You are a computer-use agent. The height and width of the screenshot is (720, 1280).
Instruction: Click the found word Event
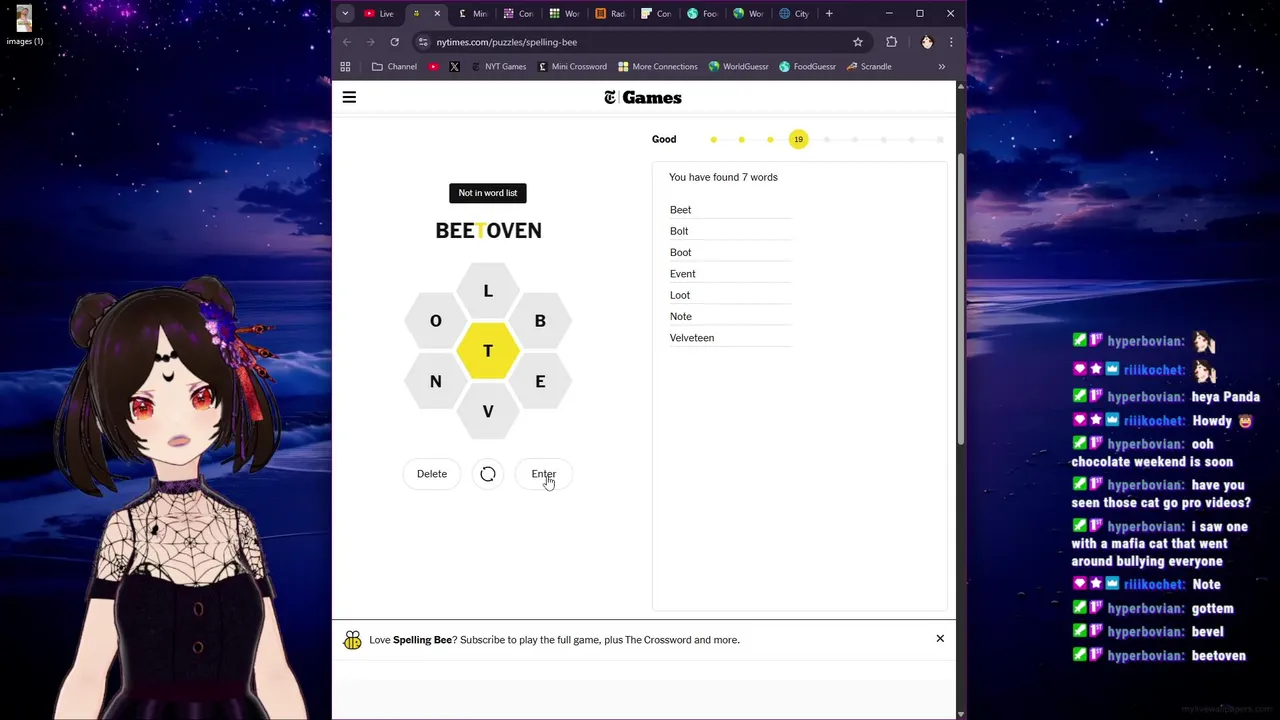pos(682,274)
